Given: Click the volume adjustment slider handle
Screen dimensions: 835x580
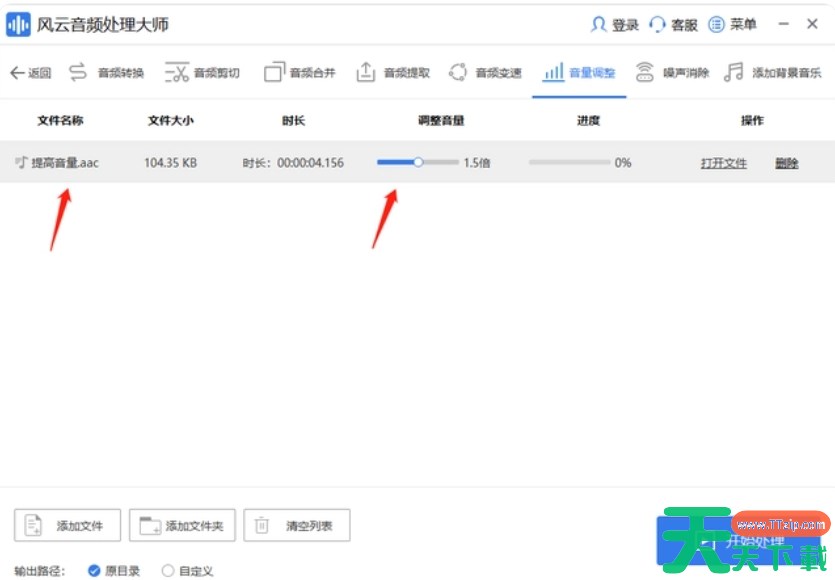Looking at the screenshot, I should [x=419, y=162].
